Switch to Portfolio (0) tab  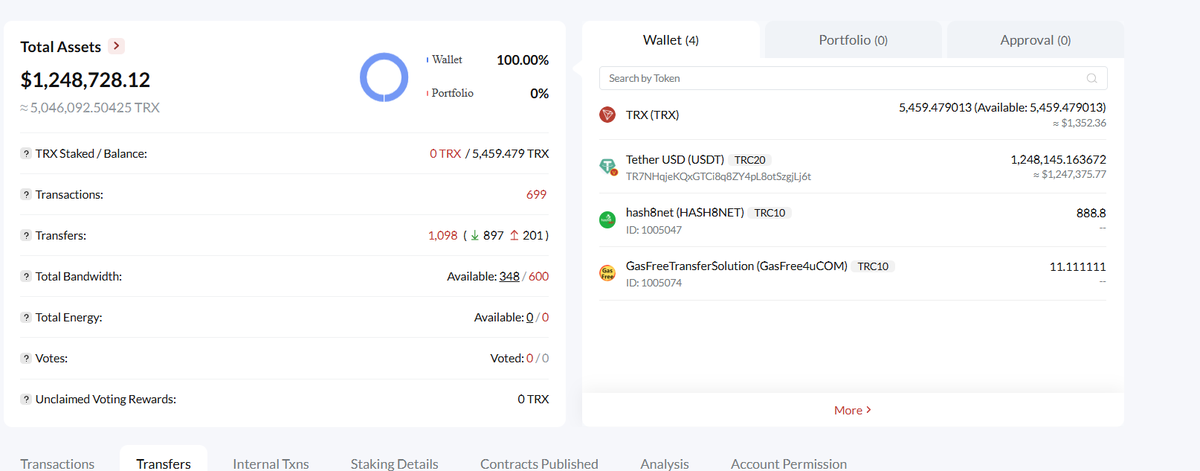853,40
